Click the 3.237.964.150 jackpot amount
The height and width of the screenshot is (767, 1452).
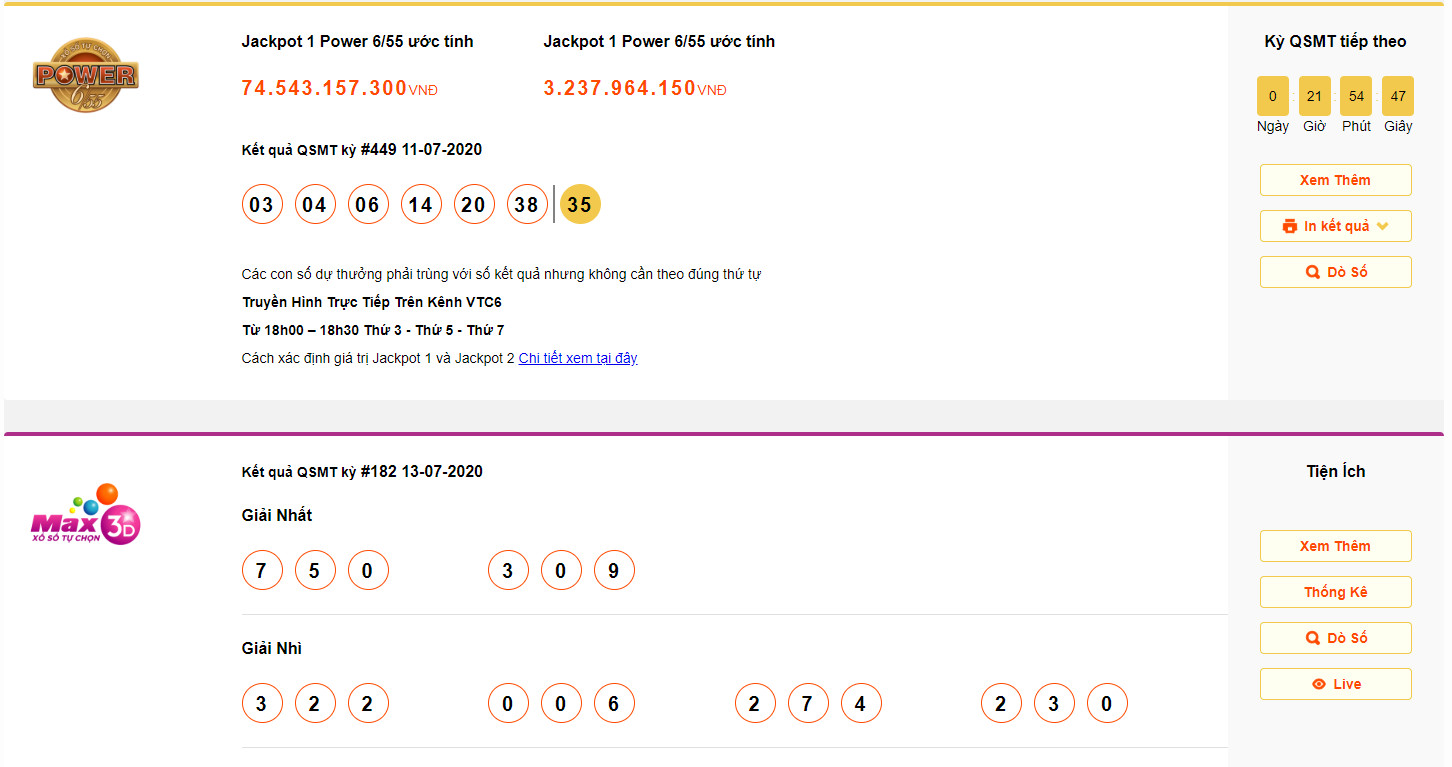619,88
